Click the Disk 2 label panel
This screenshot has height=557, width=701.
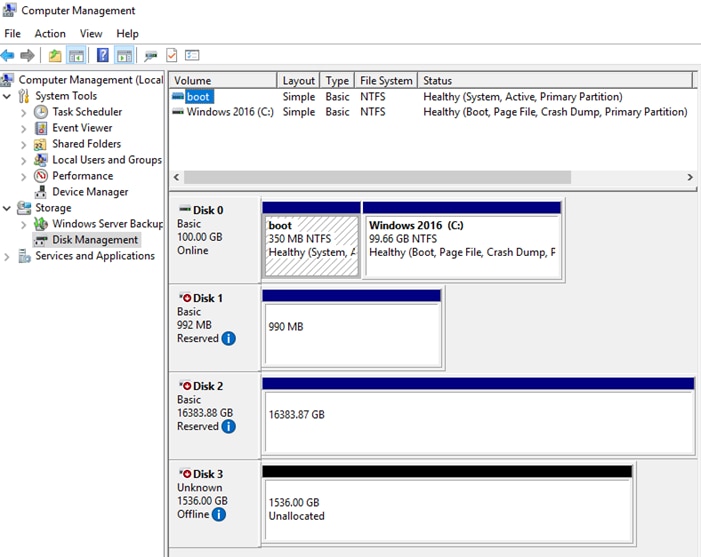[x=215, y=416]
